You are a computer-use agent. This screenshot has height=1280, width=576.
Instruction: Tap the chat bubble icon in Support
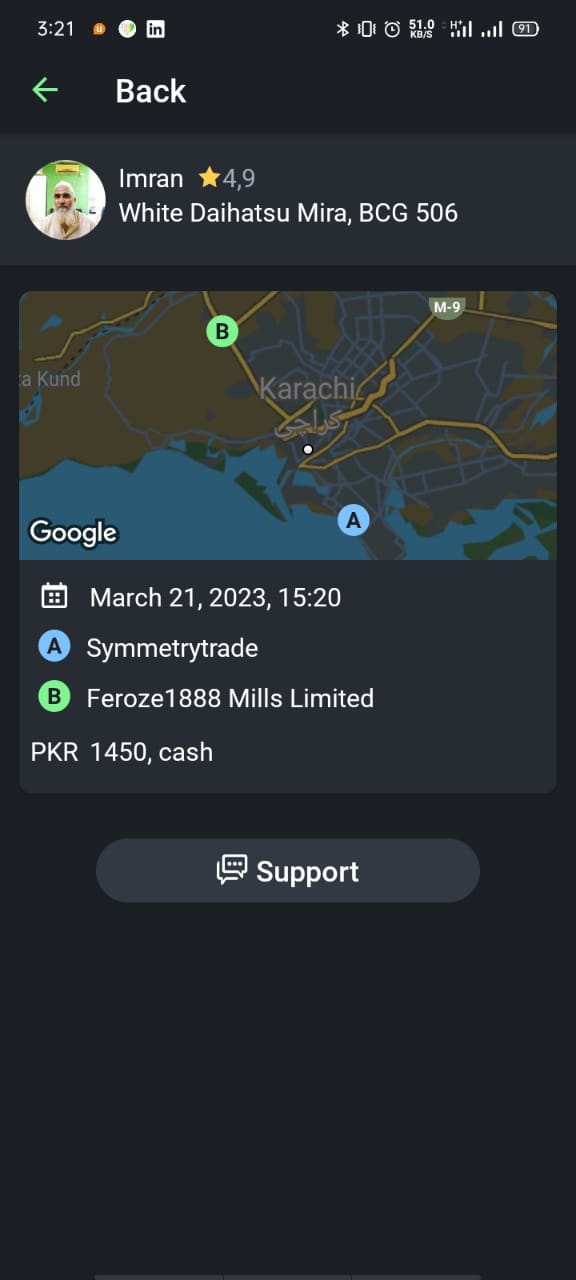[x=232, y=870]
